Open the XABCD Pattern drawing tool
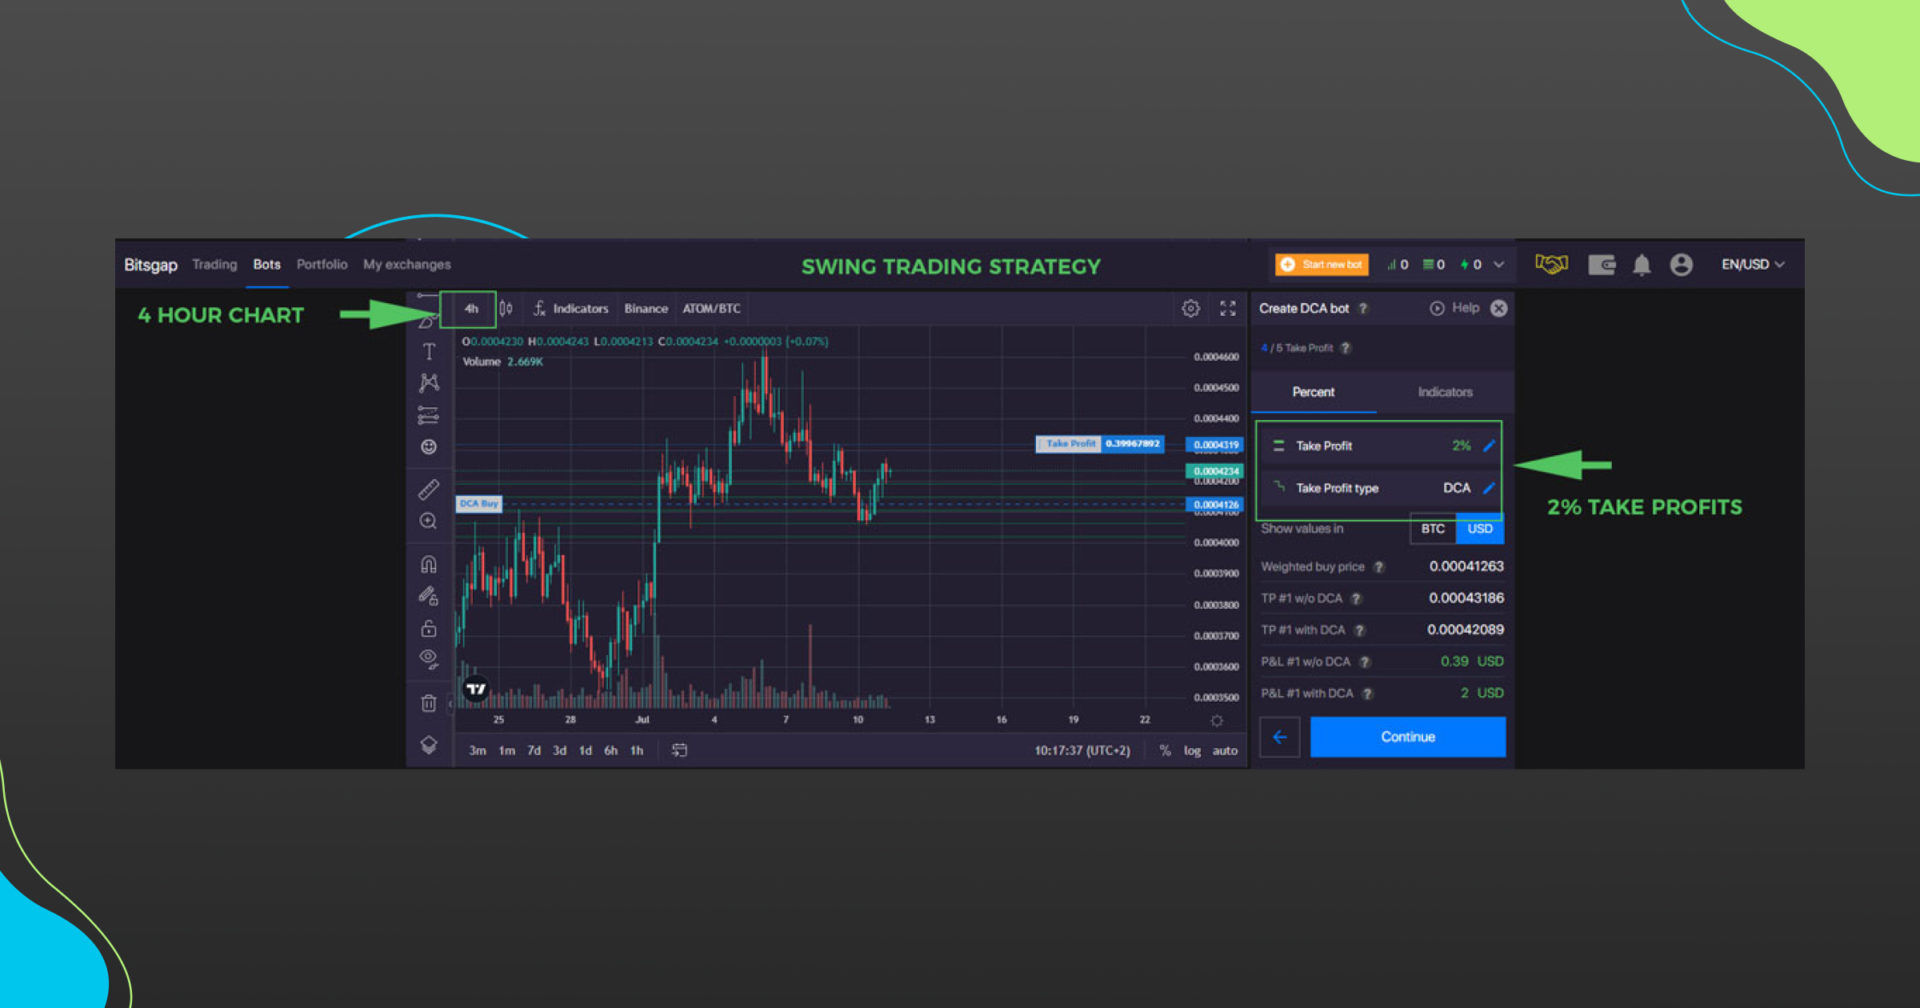Screen dimensions: 1920x1008 pos(428,382)
